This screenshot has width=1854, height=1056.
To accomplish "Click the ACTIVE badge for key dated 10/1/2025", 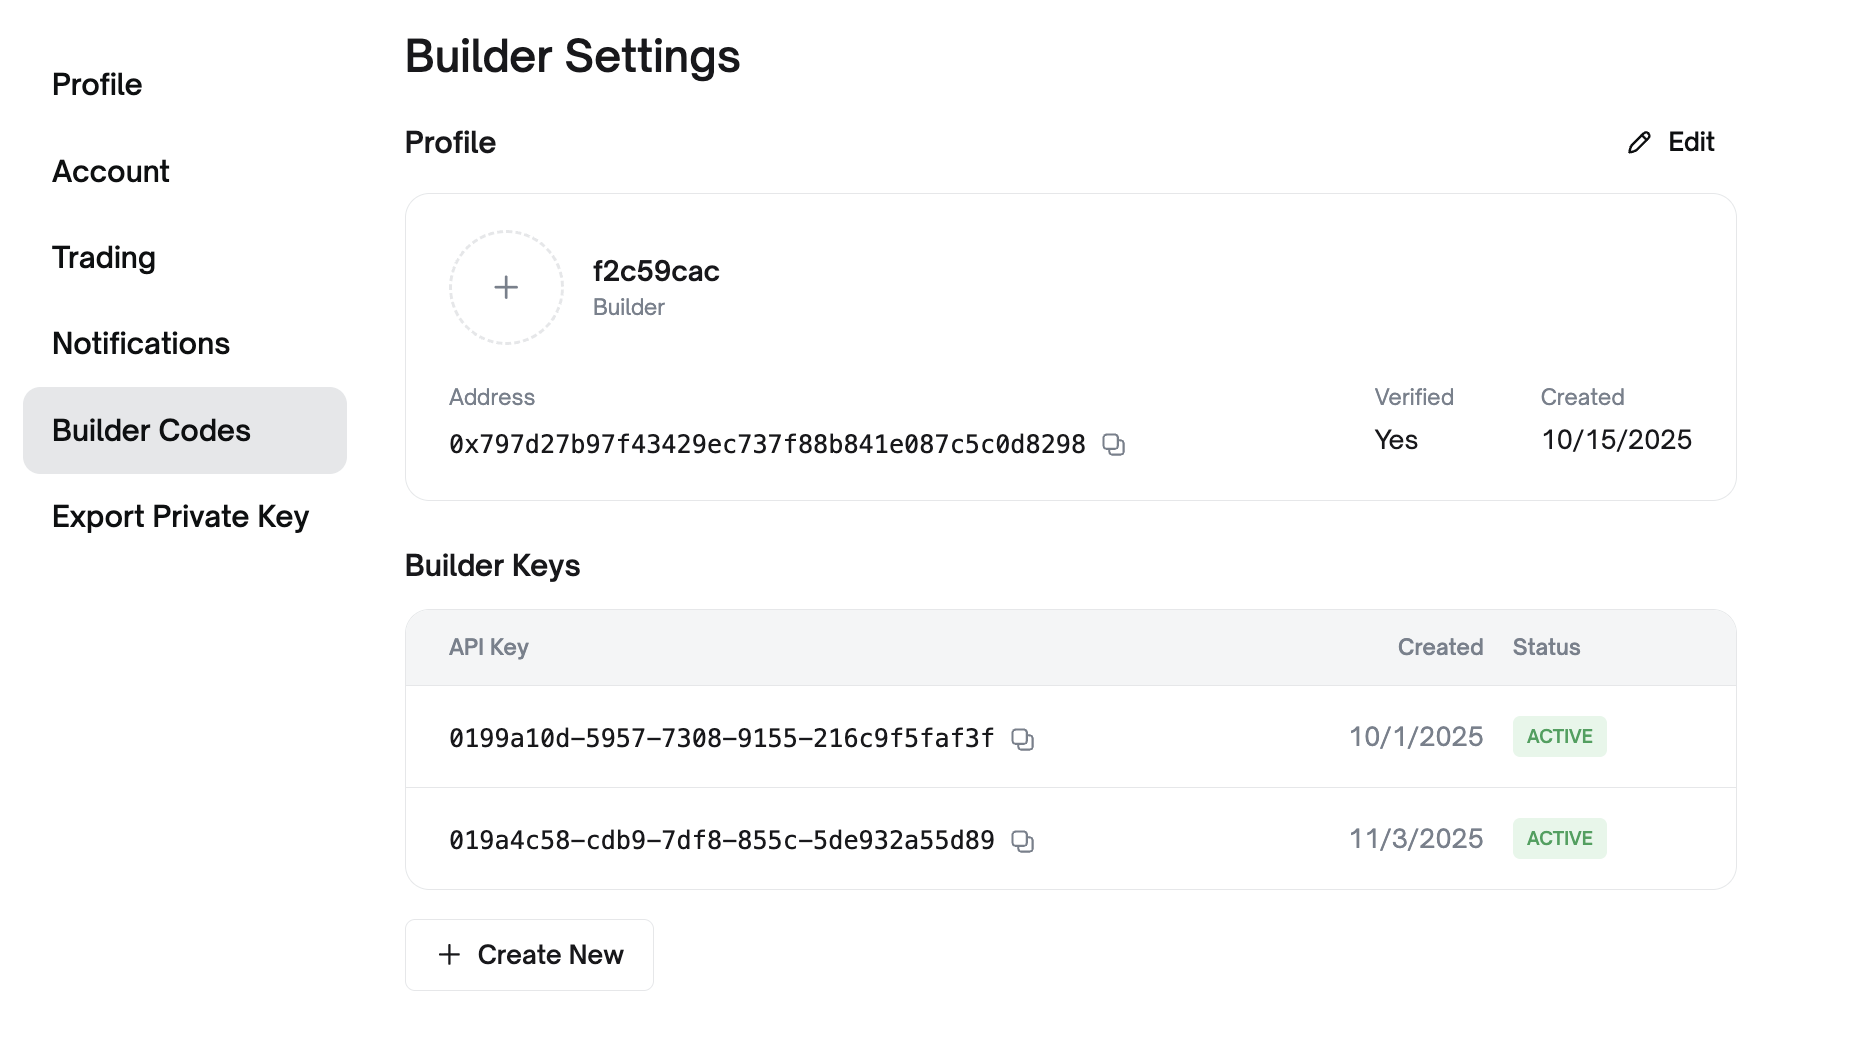I will pyautogui.click(x=1559, y=736).
